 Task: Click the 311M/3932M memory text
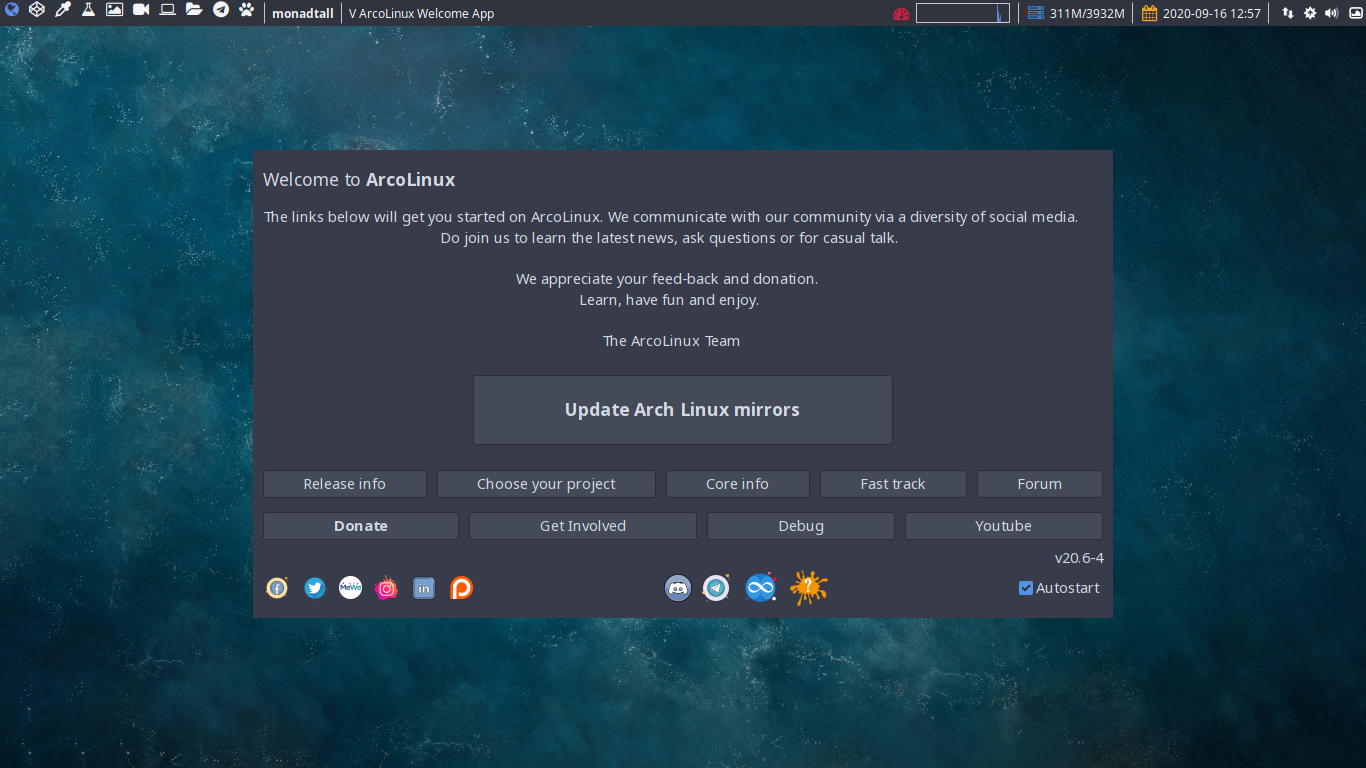point(1087,14)
